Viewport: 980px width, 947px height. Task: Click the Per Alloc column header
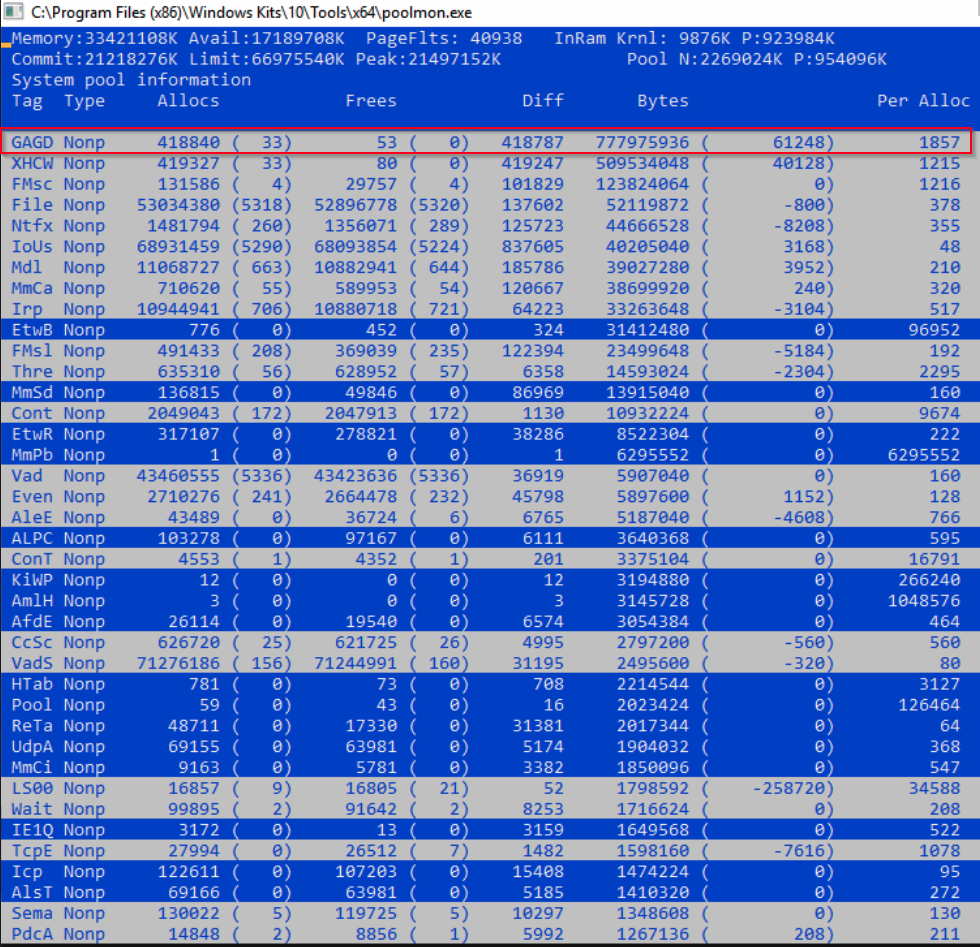tap(923, 100)
